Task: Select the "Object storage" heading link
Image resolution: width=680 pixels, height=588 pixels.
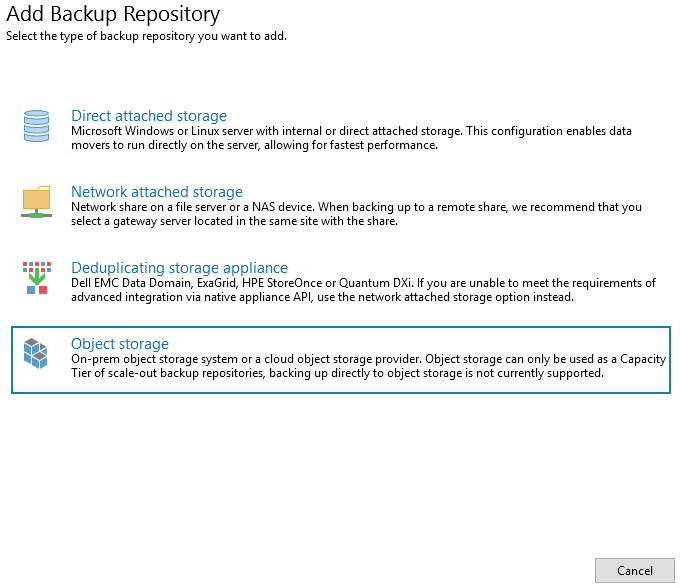Action: point(120,344)
